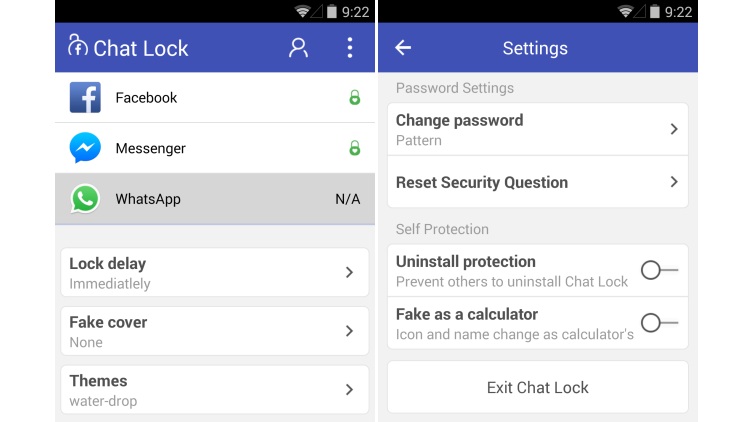Enable the Fake as a calculator switch
Viewport: 730px width, 422px height.
659,322
